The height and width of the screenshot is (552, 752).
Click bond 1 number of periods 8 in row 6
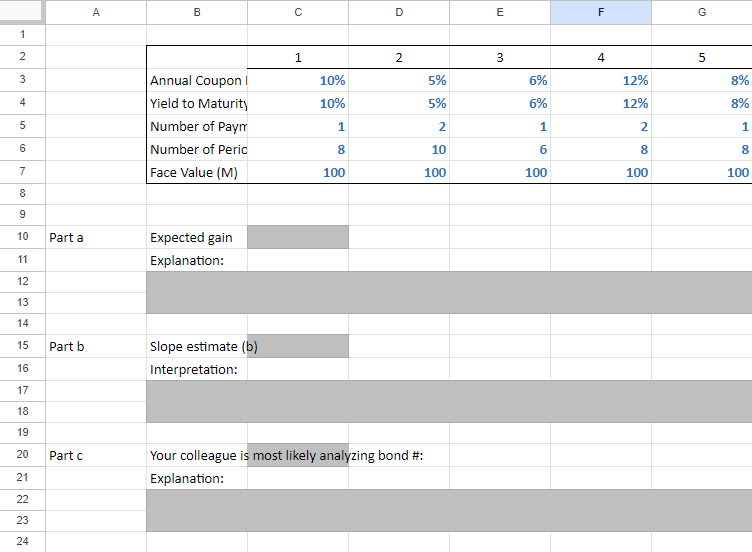coord(298,149)
